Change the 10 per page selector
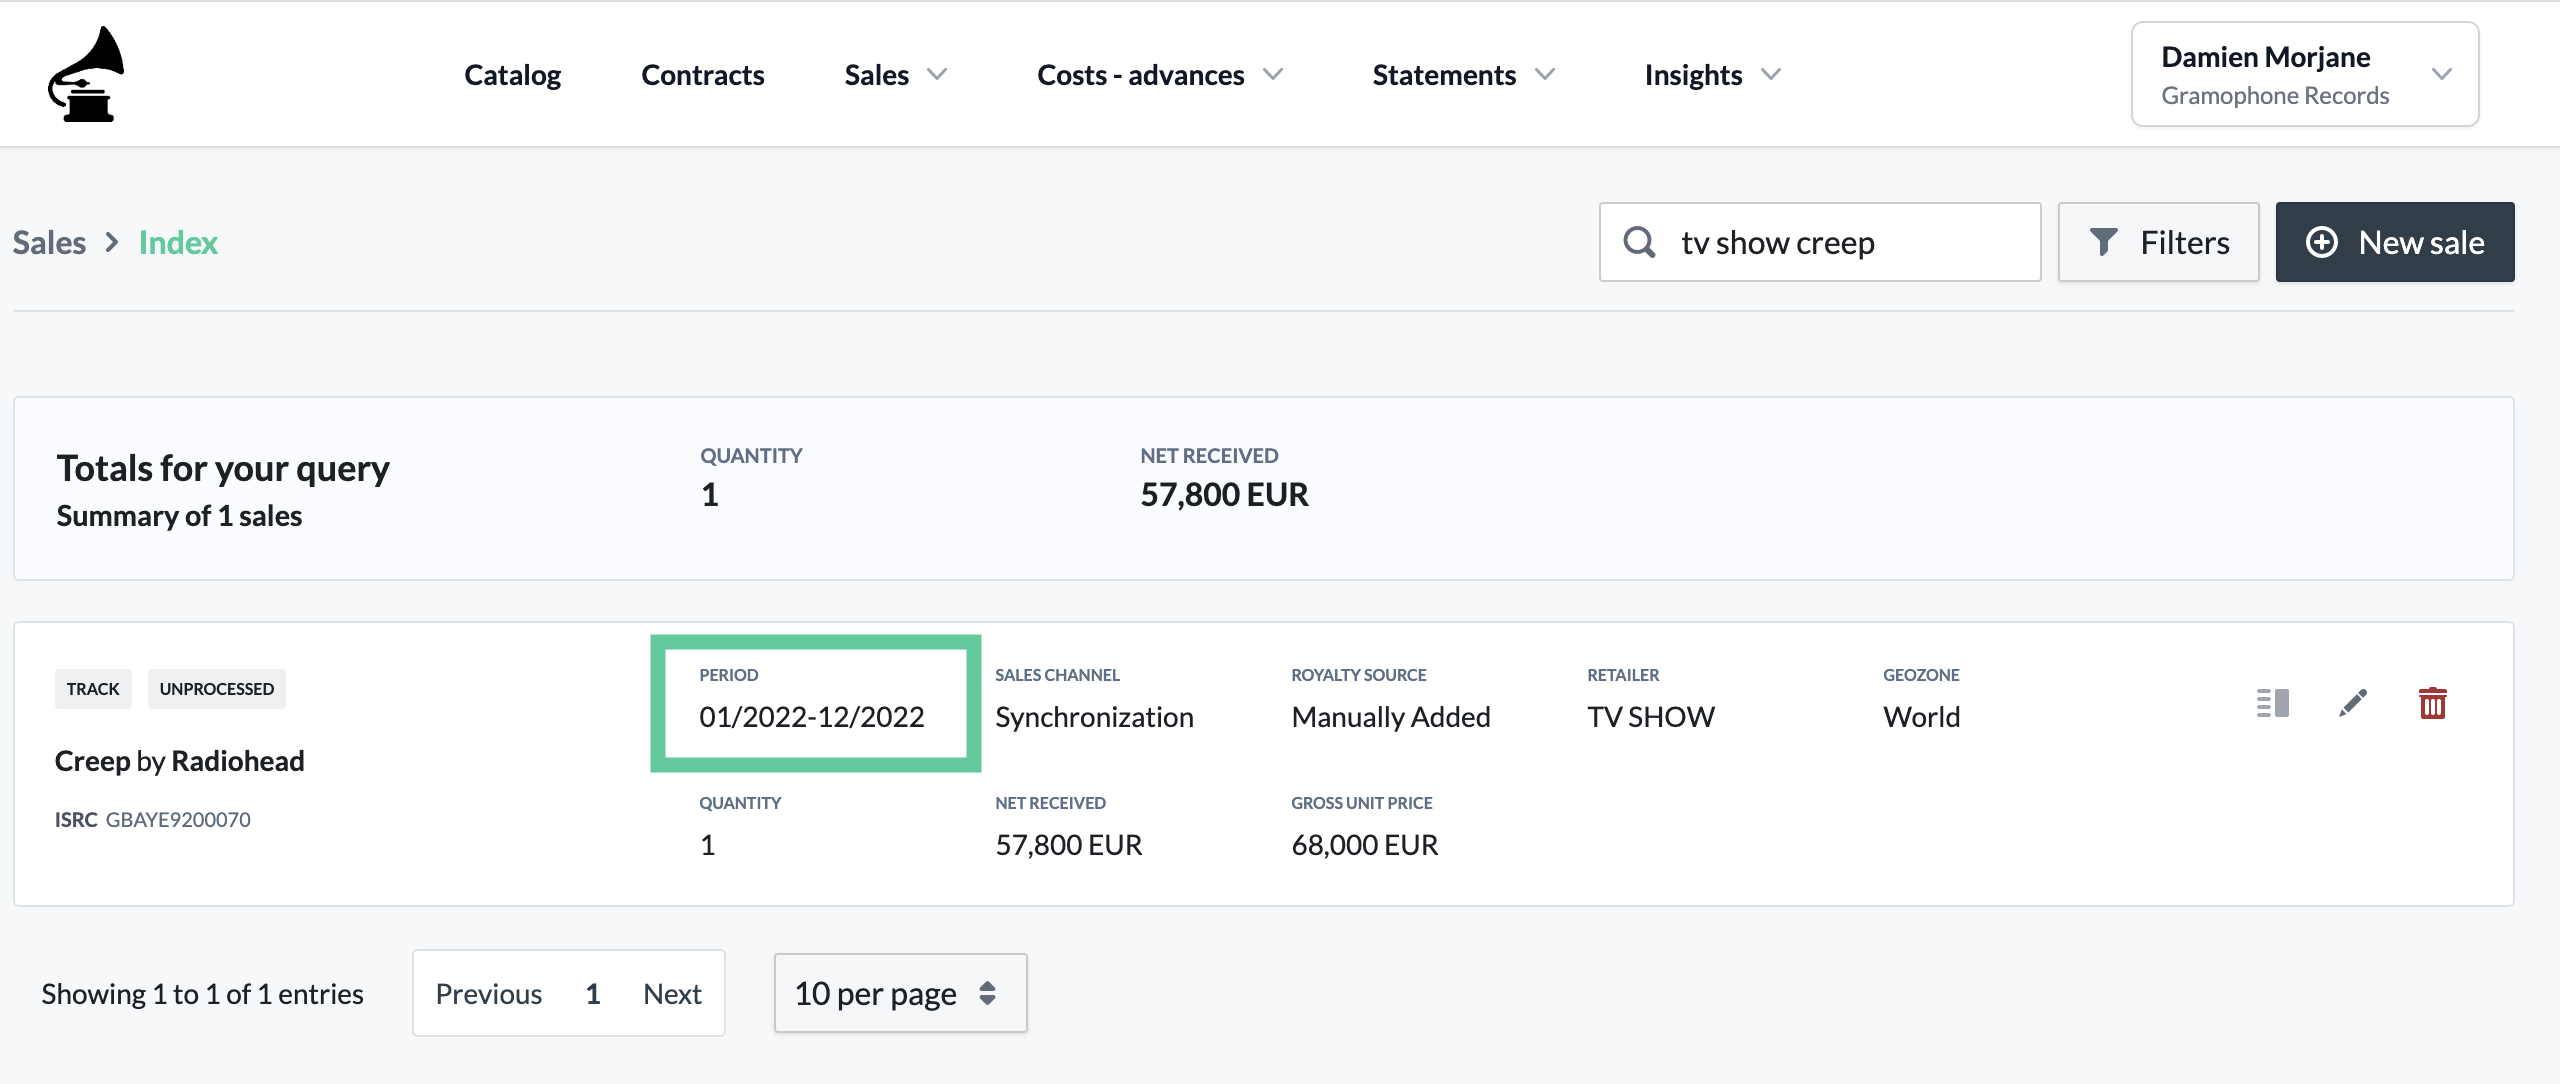The image size is (2560, 1084). [900, 993]
